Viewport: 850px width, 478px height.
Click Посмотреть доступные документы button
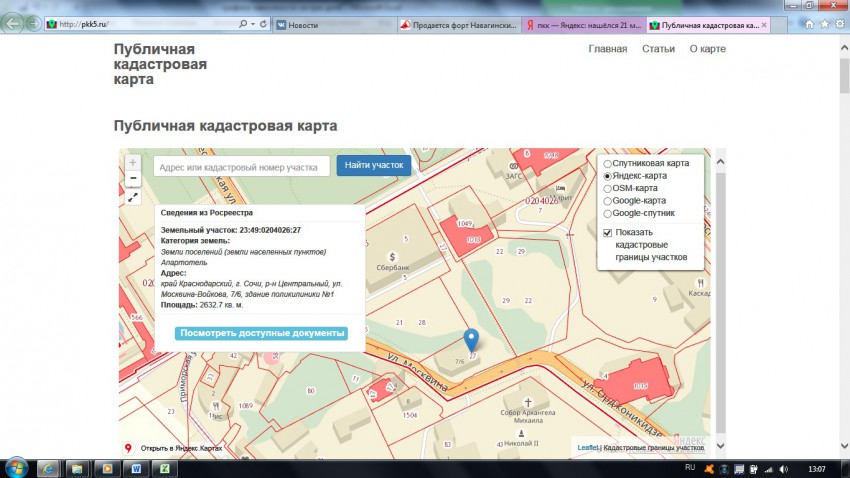[x=261, y=333]
